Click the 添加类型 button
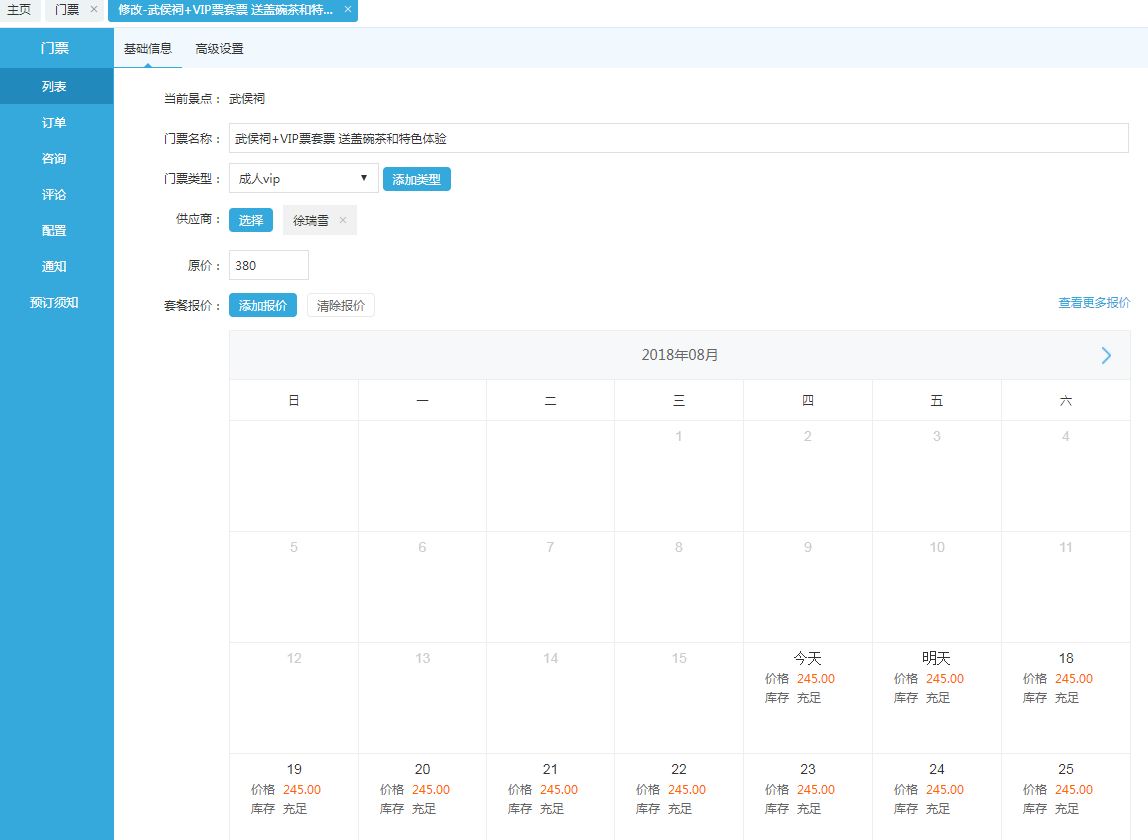This screenshot has width=1148, height=840. [x=416, y=179]
